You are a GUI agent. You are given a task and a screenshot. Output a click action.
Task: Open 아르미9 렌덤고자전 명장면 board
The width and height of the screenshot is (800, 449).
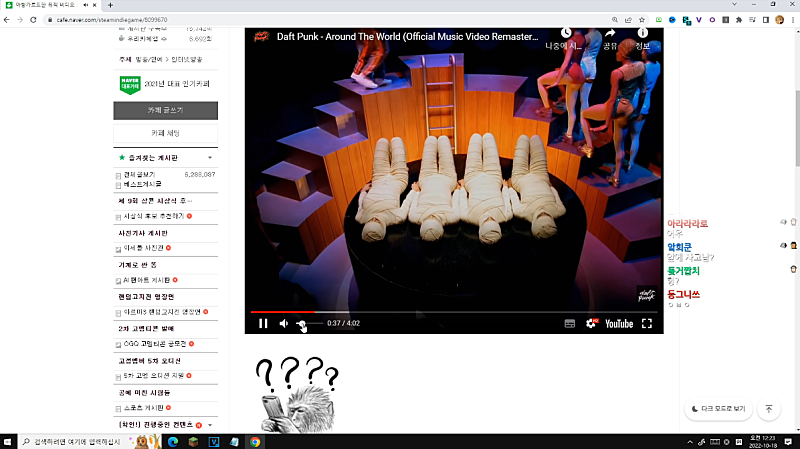pos(162,312)
